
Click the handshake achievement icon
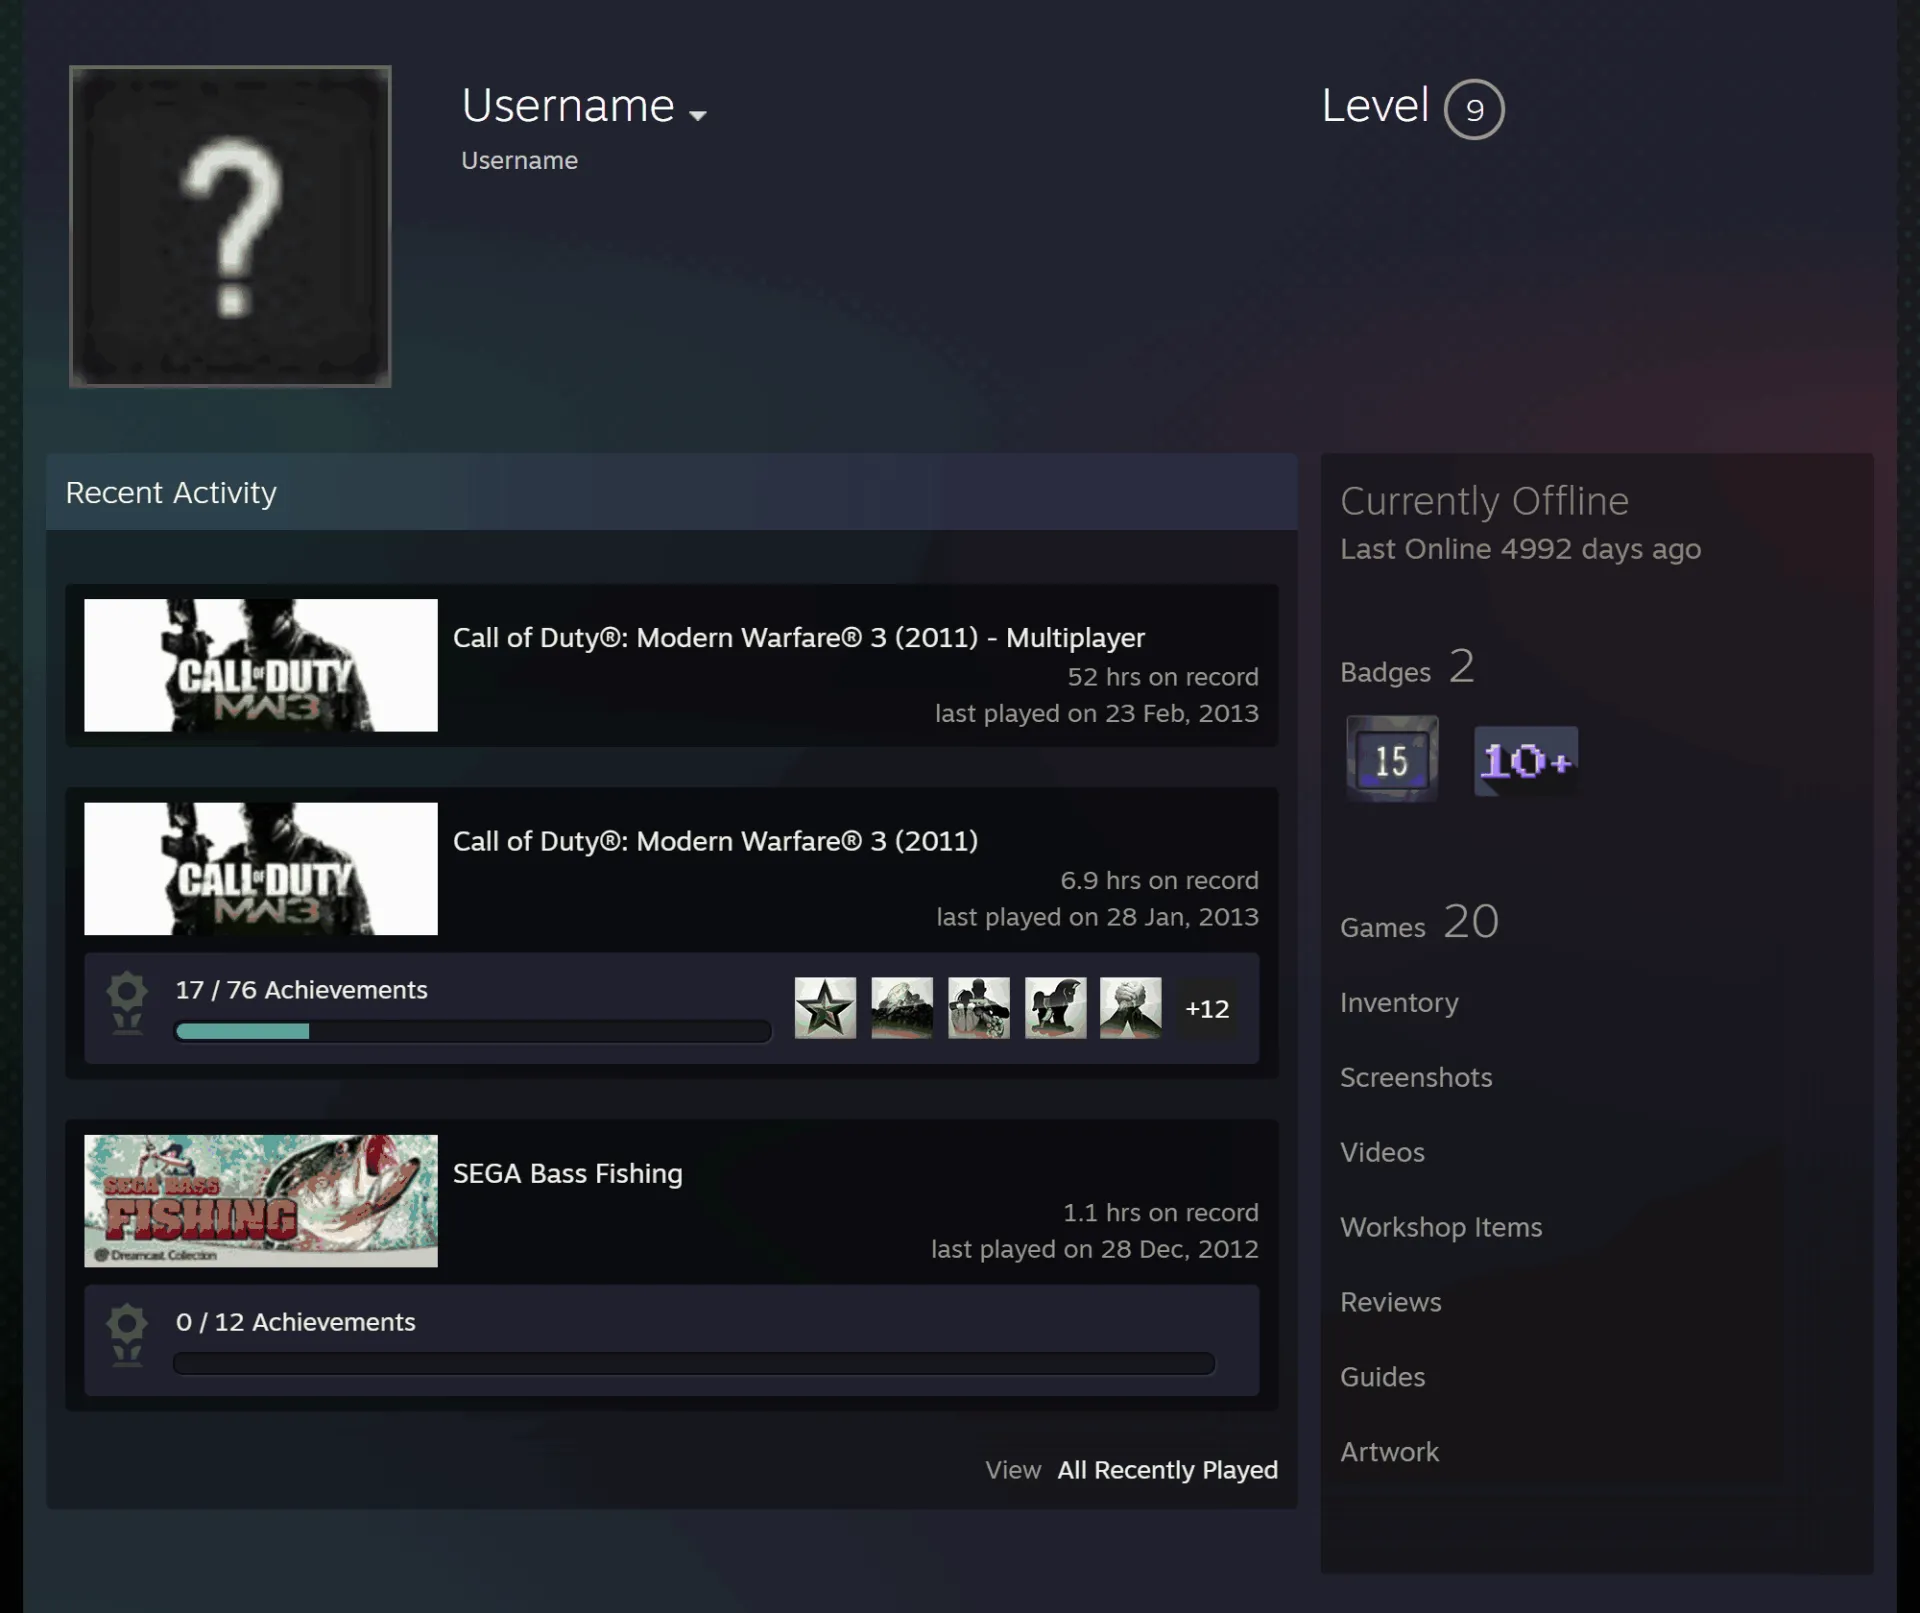pos(1131,1008)
